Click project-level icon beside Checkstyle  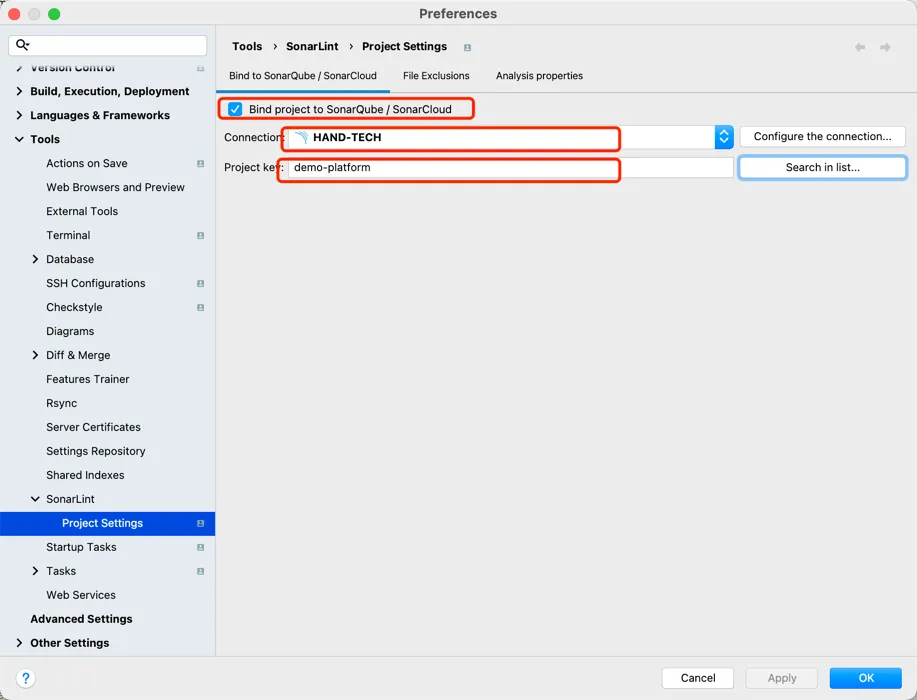pyautogui.click(x=201, y=308)
